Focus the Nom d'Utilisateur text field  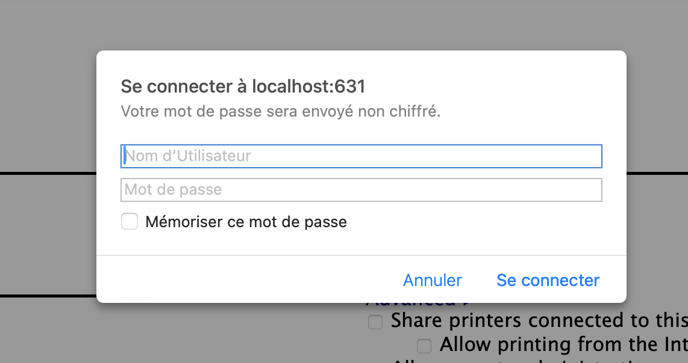click(x=361, y=156)
